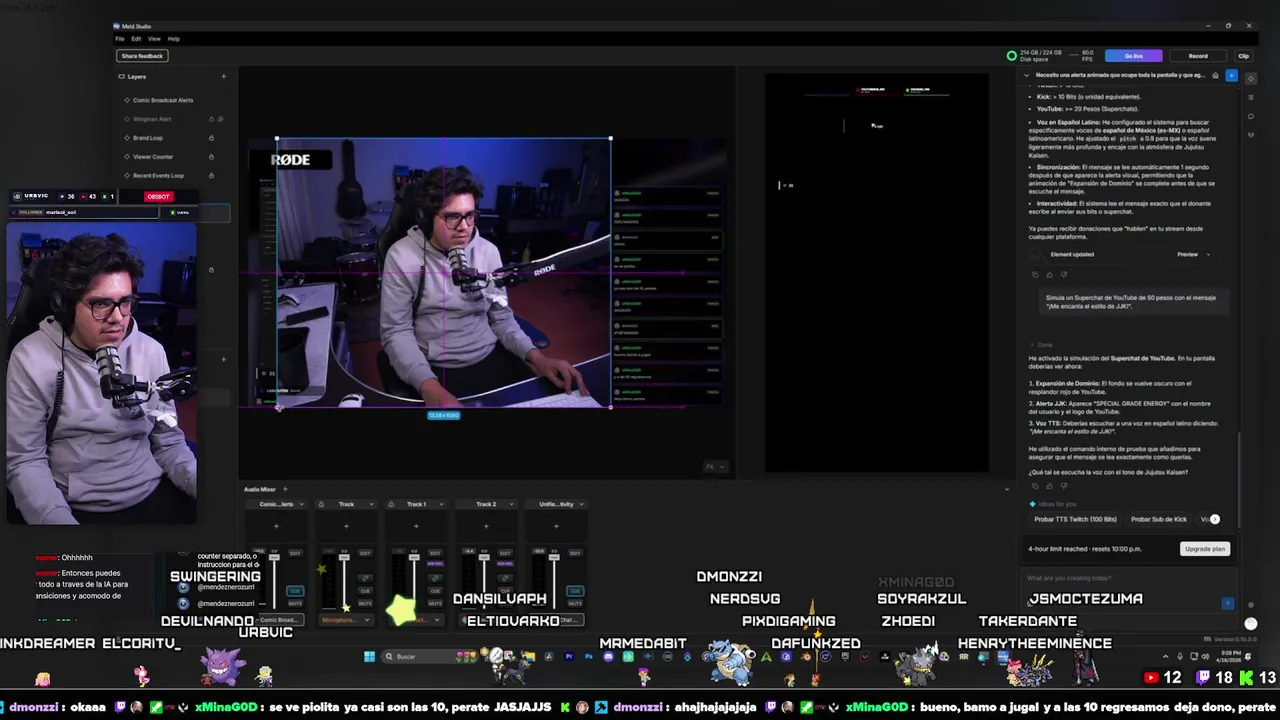The height and width of the screenshot is (720, 1280).
Task: Select the Recent Events Loop layer
Action: [158, 176]
